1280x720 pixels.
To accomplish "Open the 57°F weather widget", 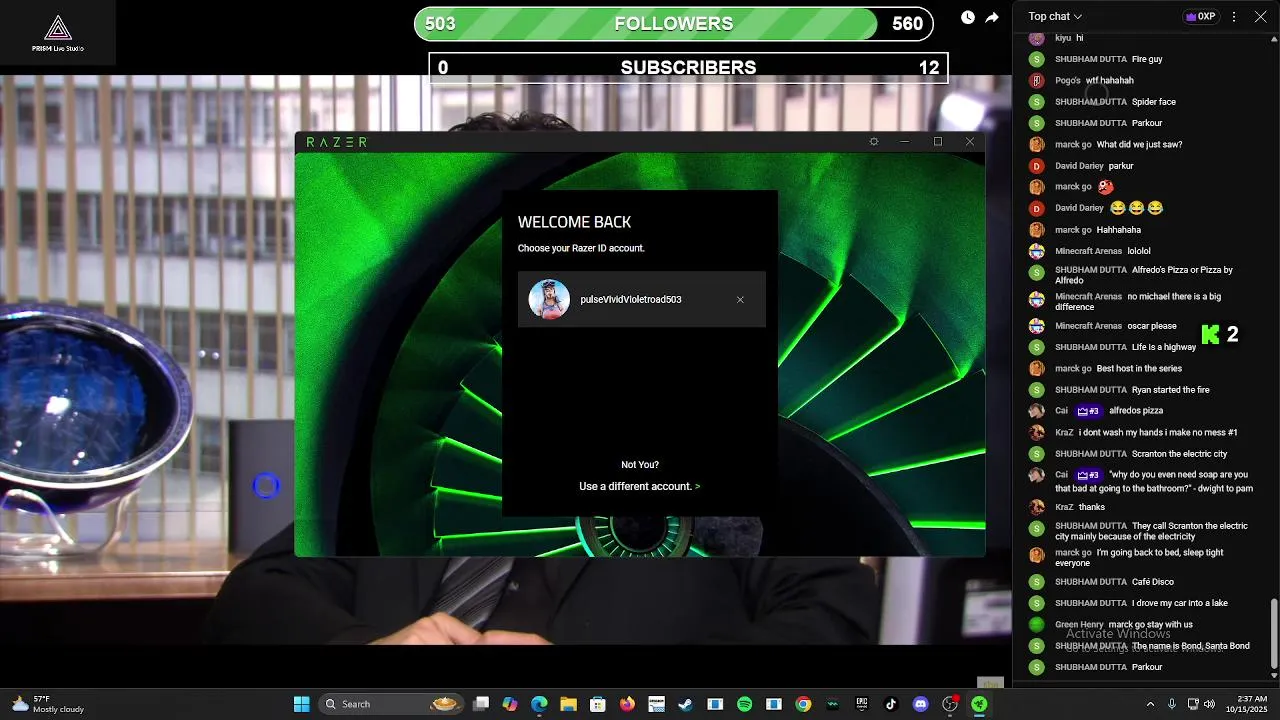I will coord(47,704).
